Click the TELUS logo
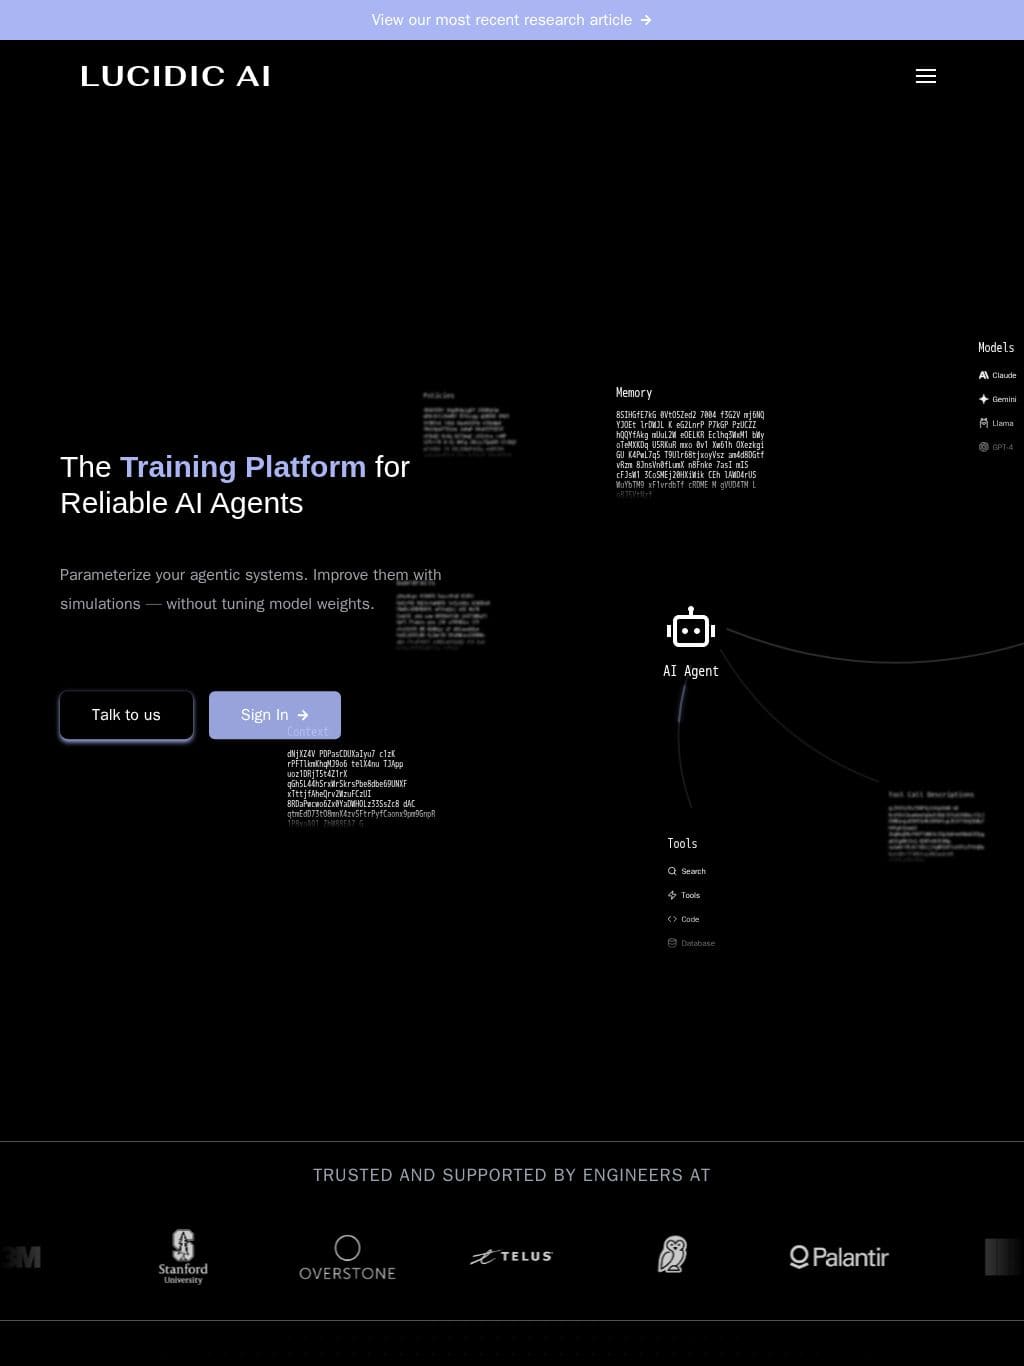Viewport: 1024px width, 1366px height. click(511, 1256)
